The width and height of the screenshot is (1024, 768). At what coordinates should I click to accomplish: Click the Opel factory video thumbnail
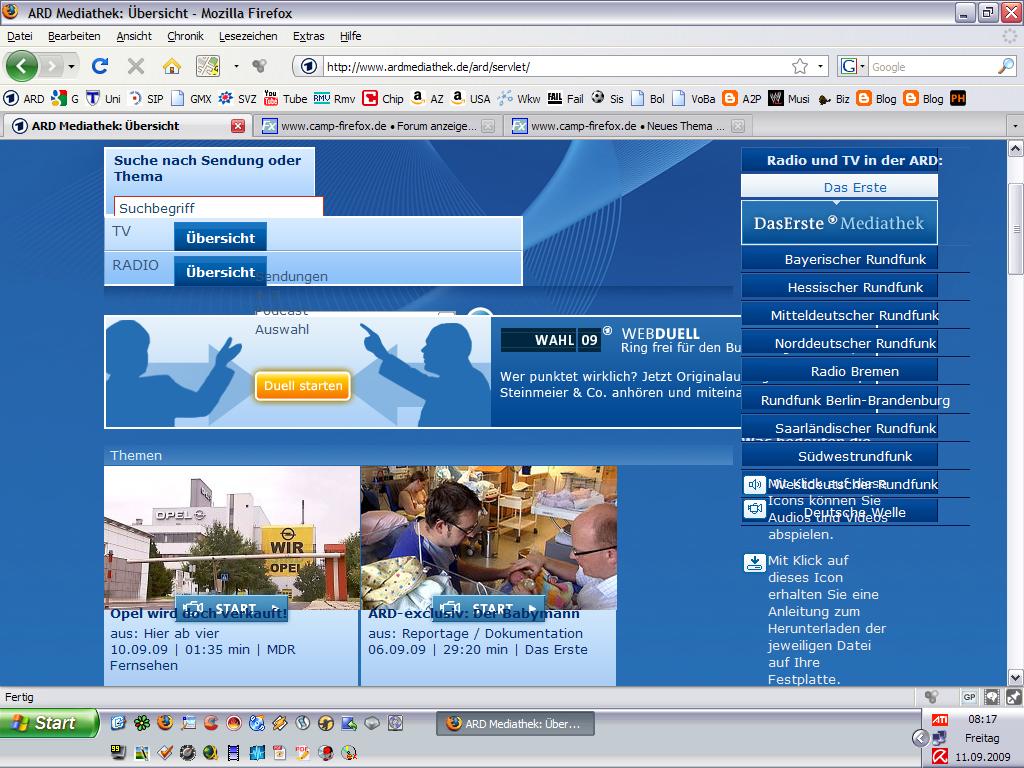[231, 537]
